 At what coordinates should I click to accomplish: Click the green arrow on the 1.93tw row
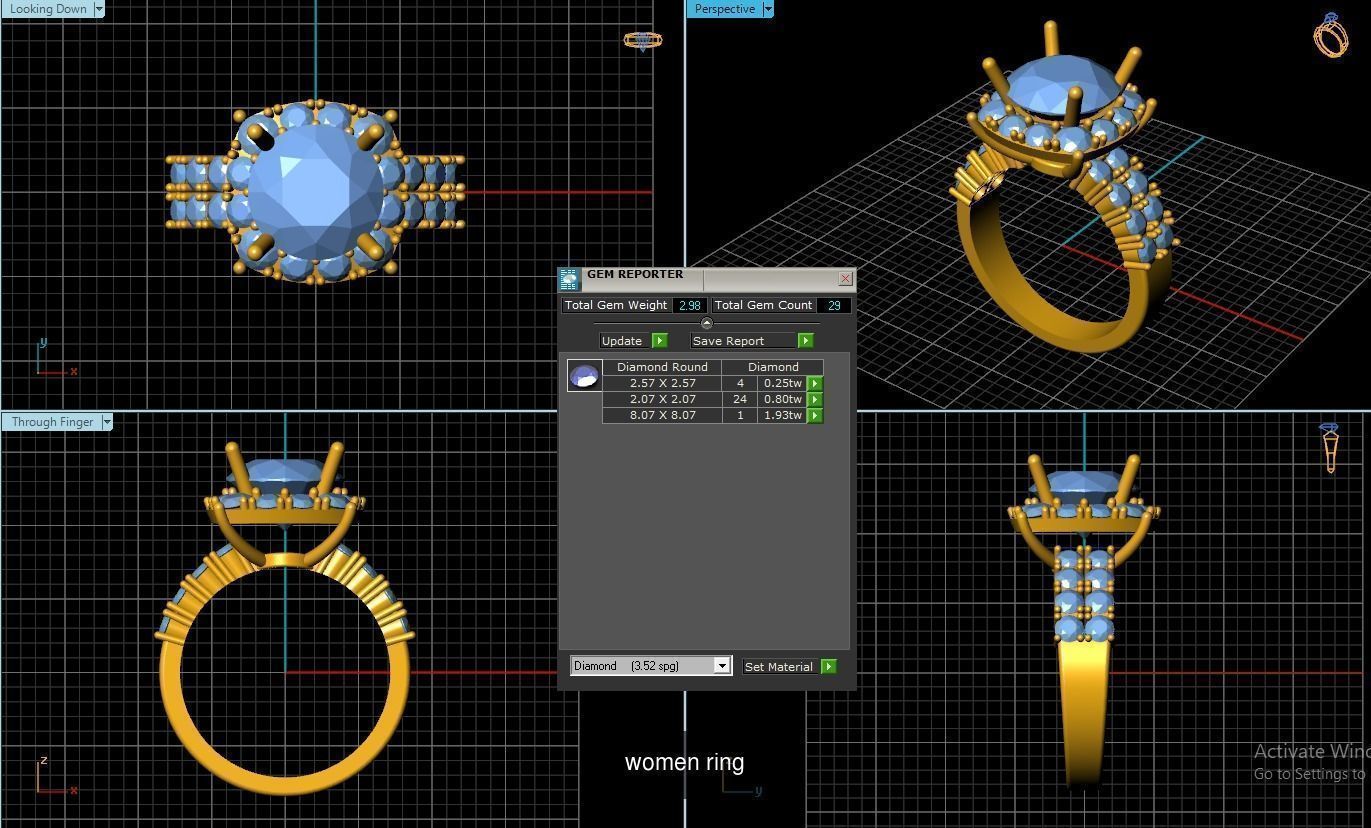[x=815, y=415]
